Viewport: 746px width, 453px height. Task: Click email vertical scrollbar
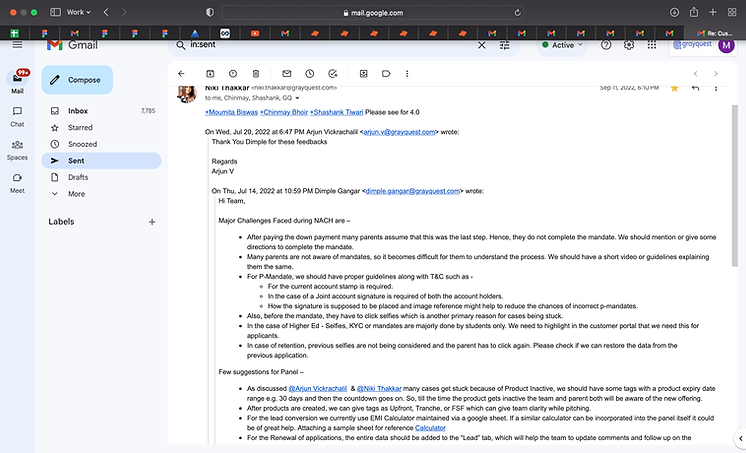pos(735,186)
